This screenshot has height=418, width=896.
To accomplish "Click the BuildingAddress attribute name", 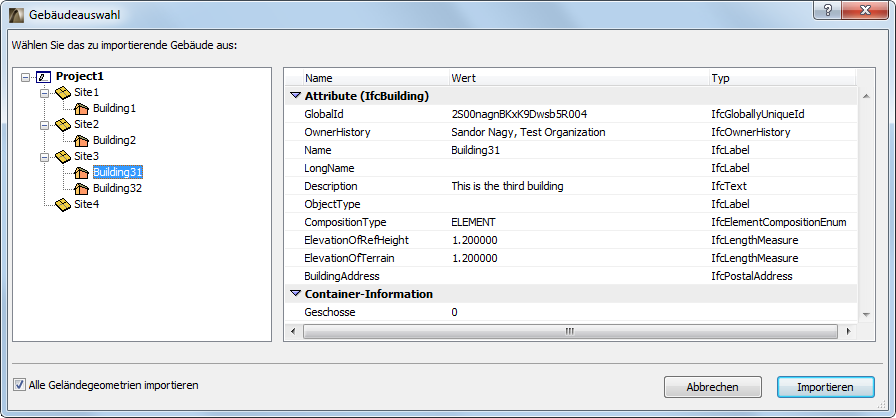I will tap(342, 276).
